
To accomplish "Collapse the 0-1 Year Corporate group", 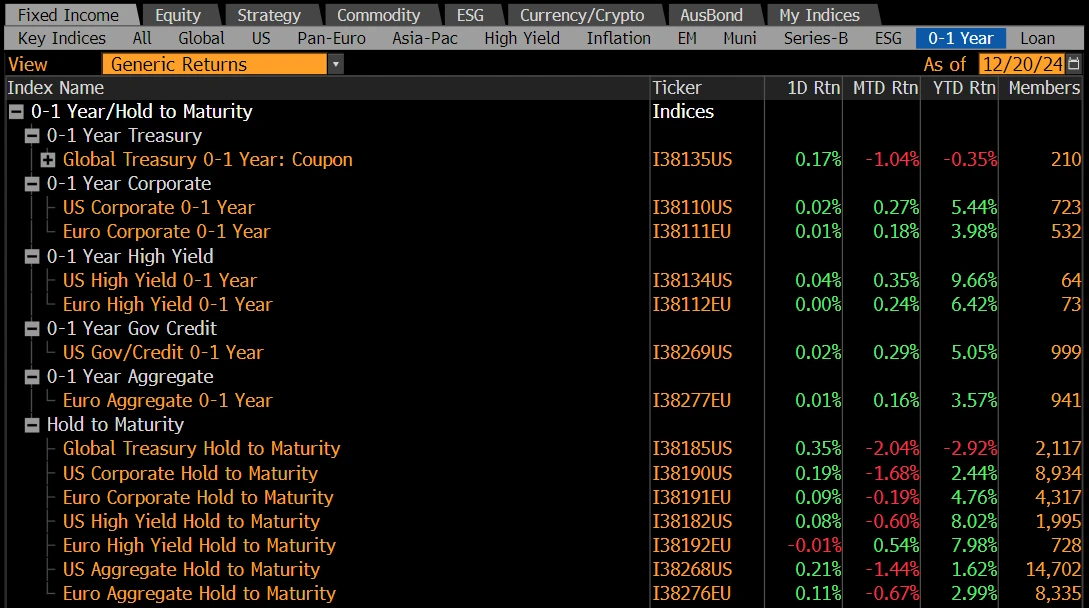I will coord(32,184).
